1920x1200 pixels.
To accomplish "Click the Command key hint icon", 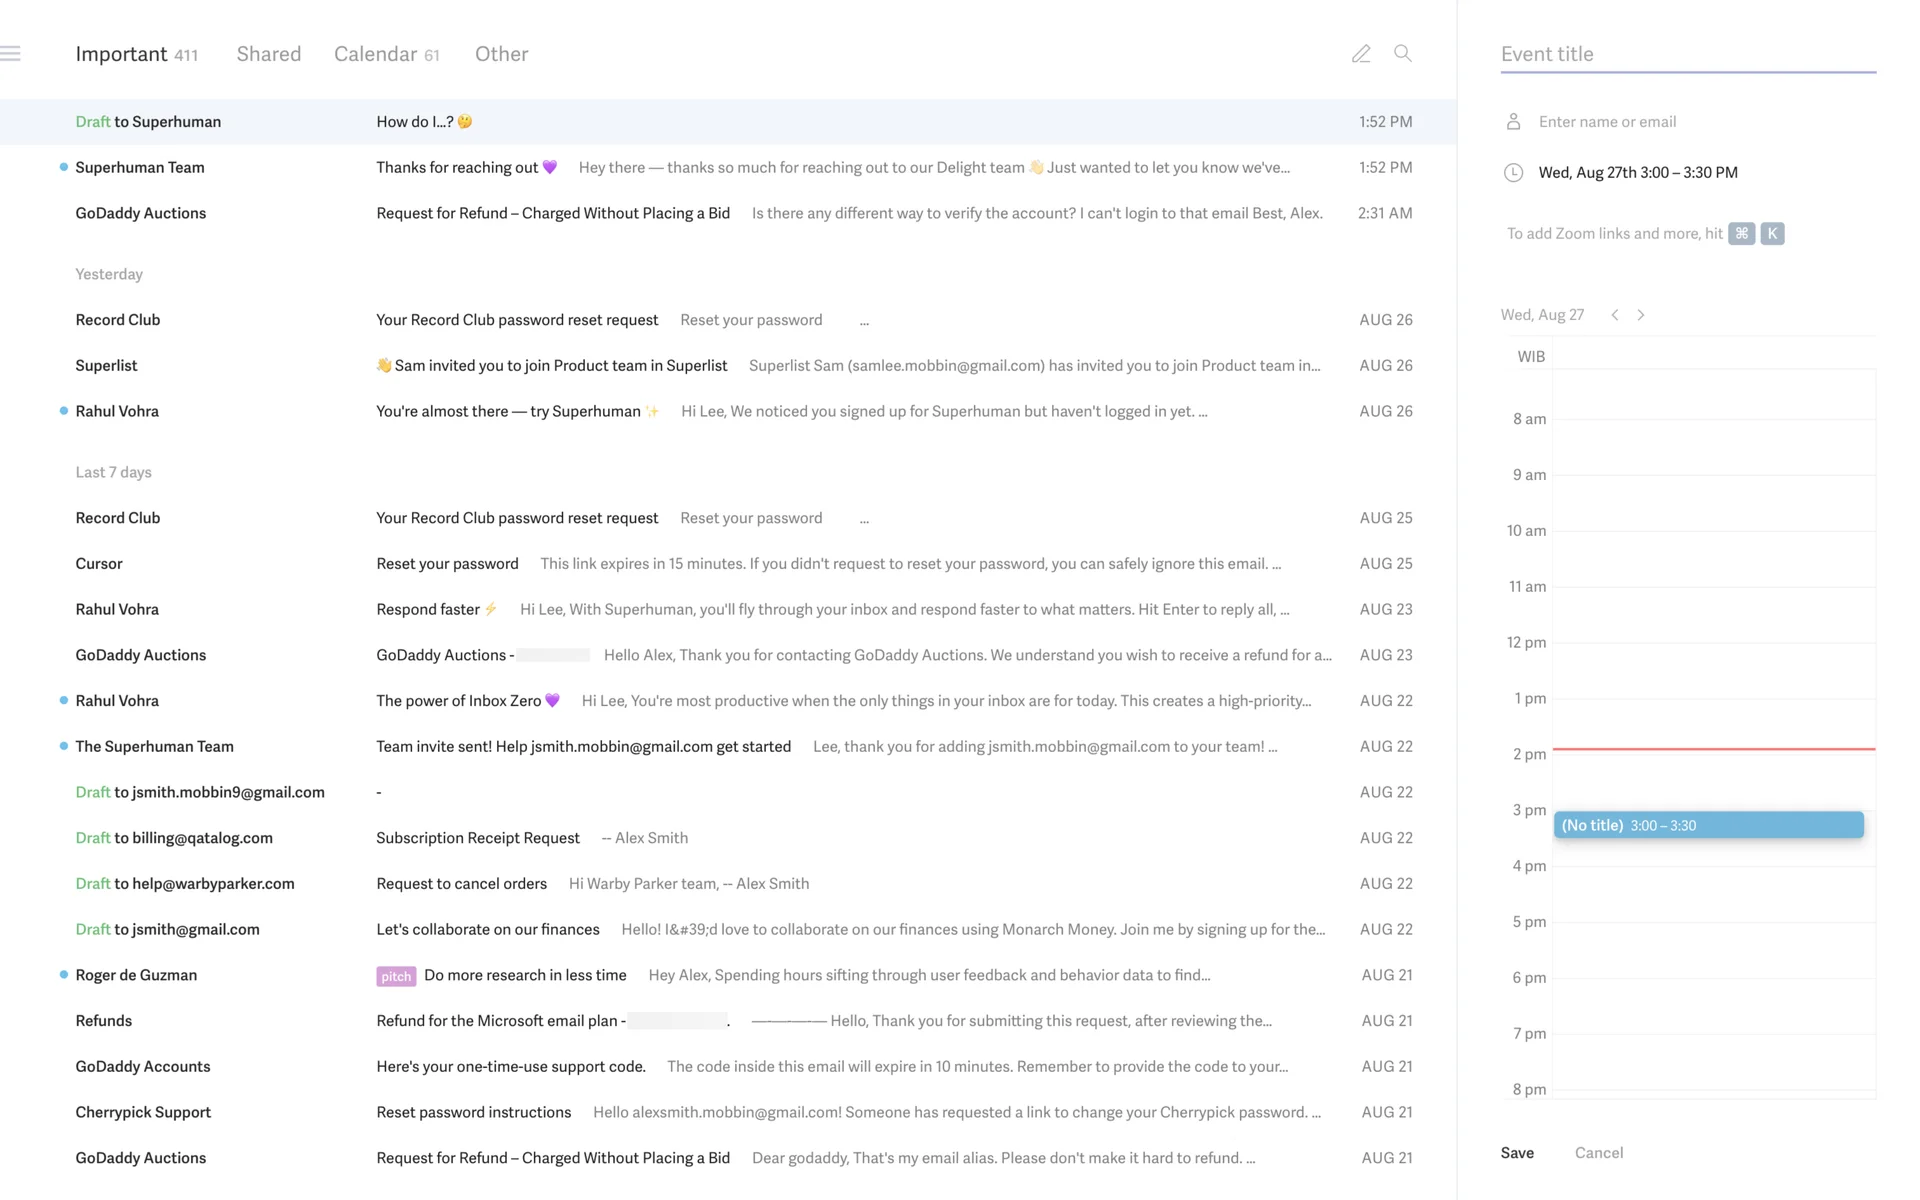I will (1741, 234).
